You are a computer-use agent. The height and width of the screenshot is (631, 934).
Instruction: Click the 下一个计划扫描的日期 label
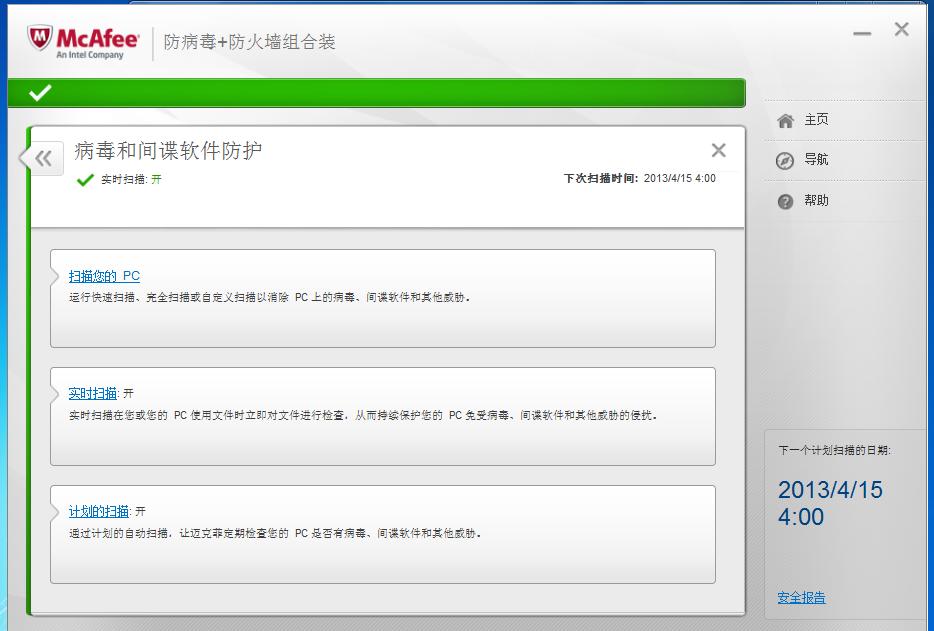(835, 450)
